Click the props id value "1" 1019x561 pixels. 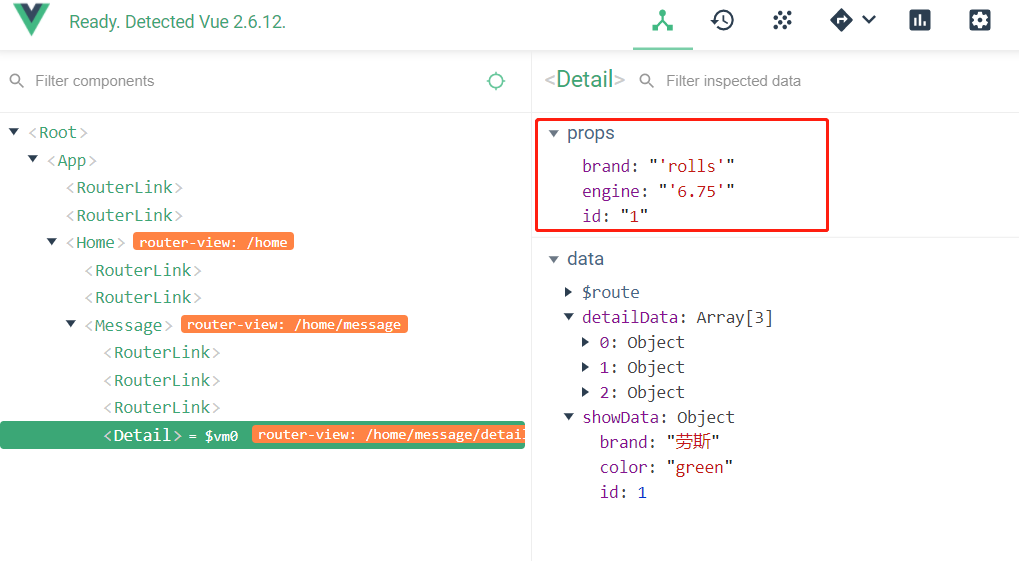pyautogui.click(x=634, y=216)
